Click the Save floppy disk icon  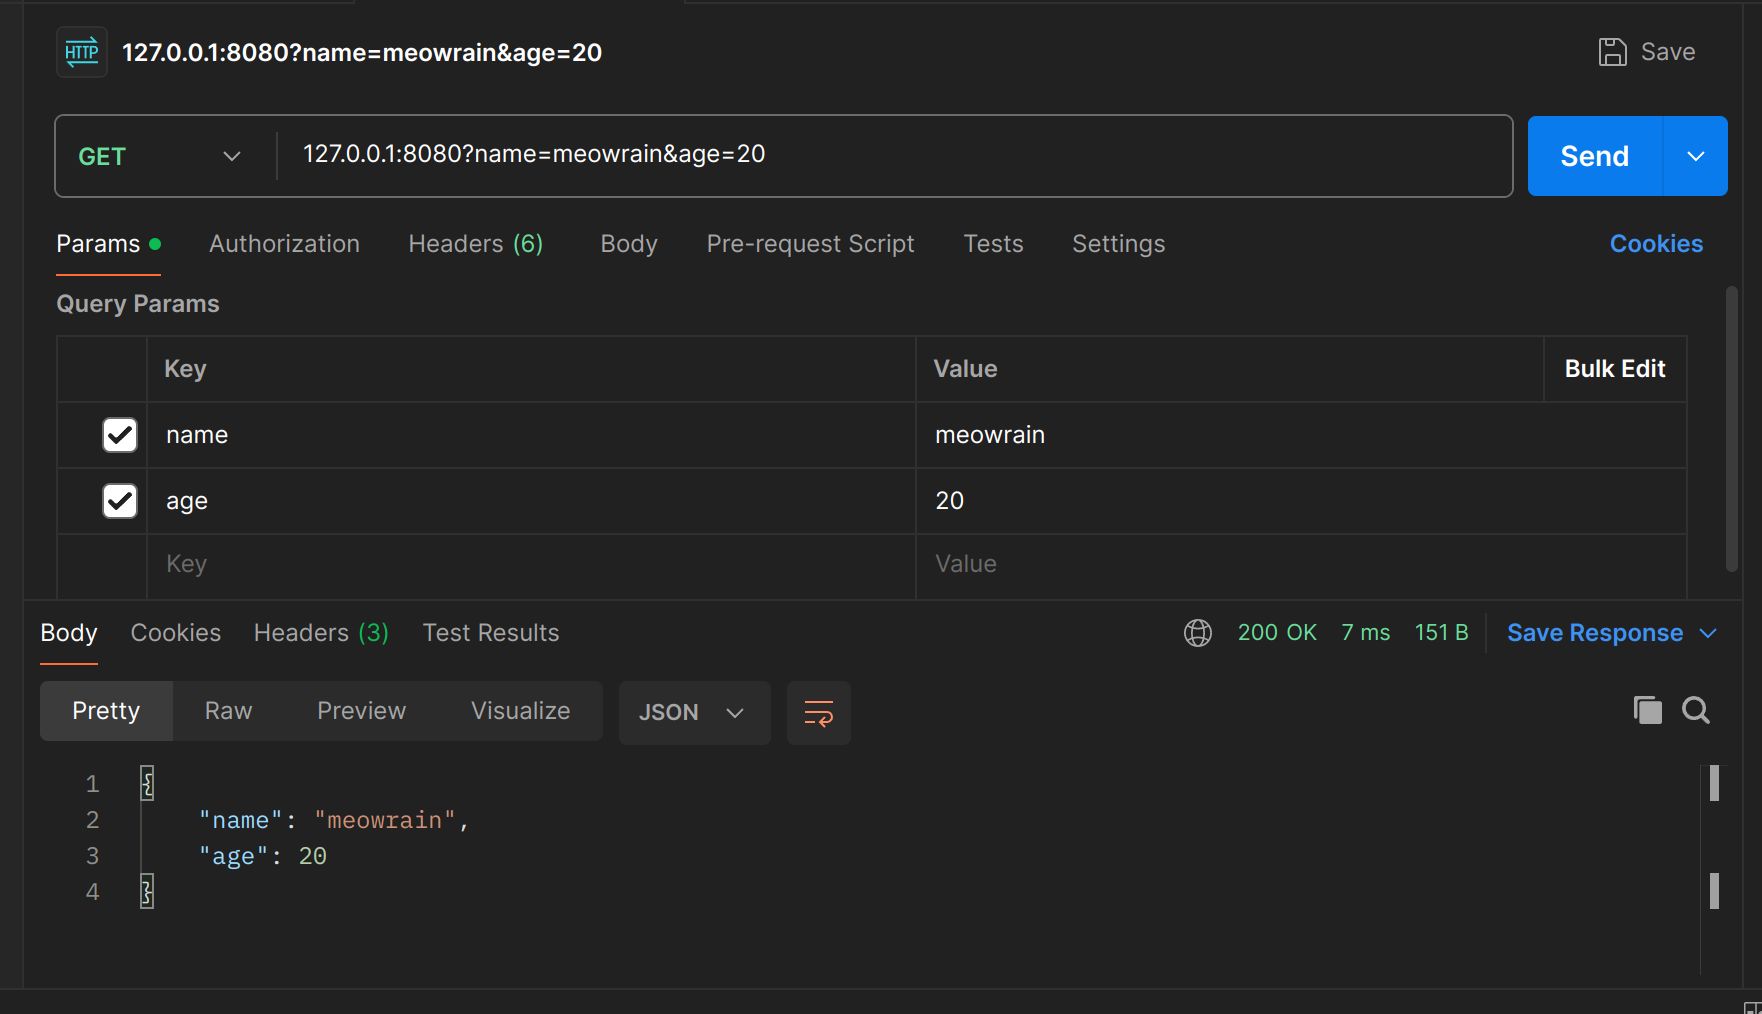[1612, 52]
